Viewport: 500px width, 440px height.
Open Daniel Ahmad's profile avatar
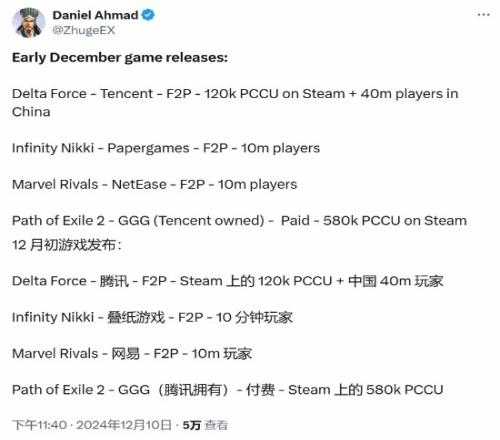[29, 23]
